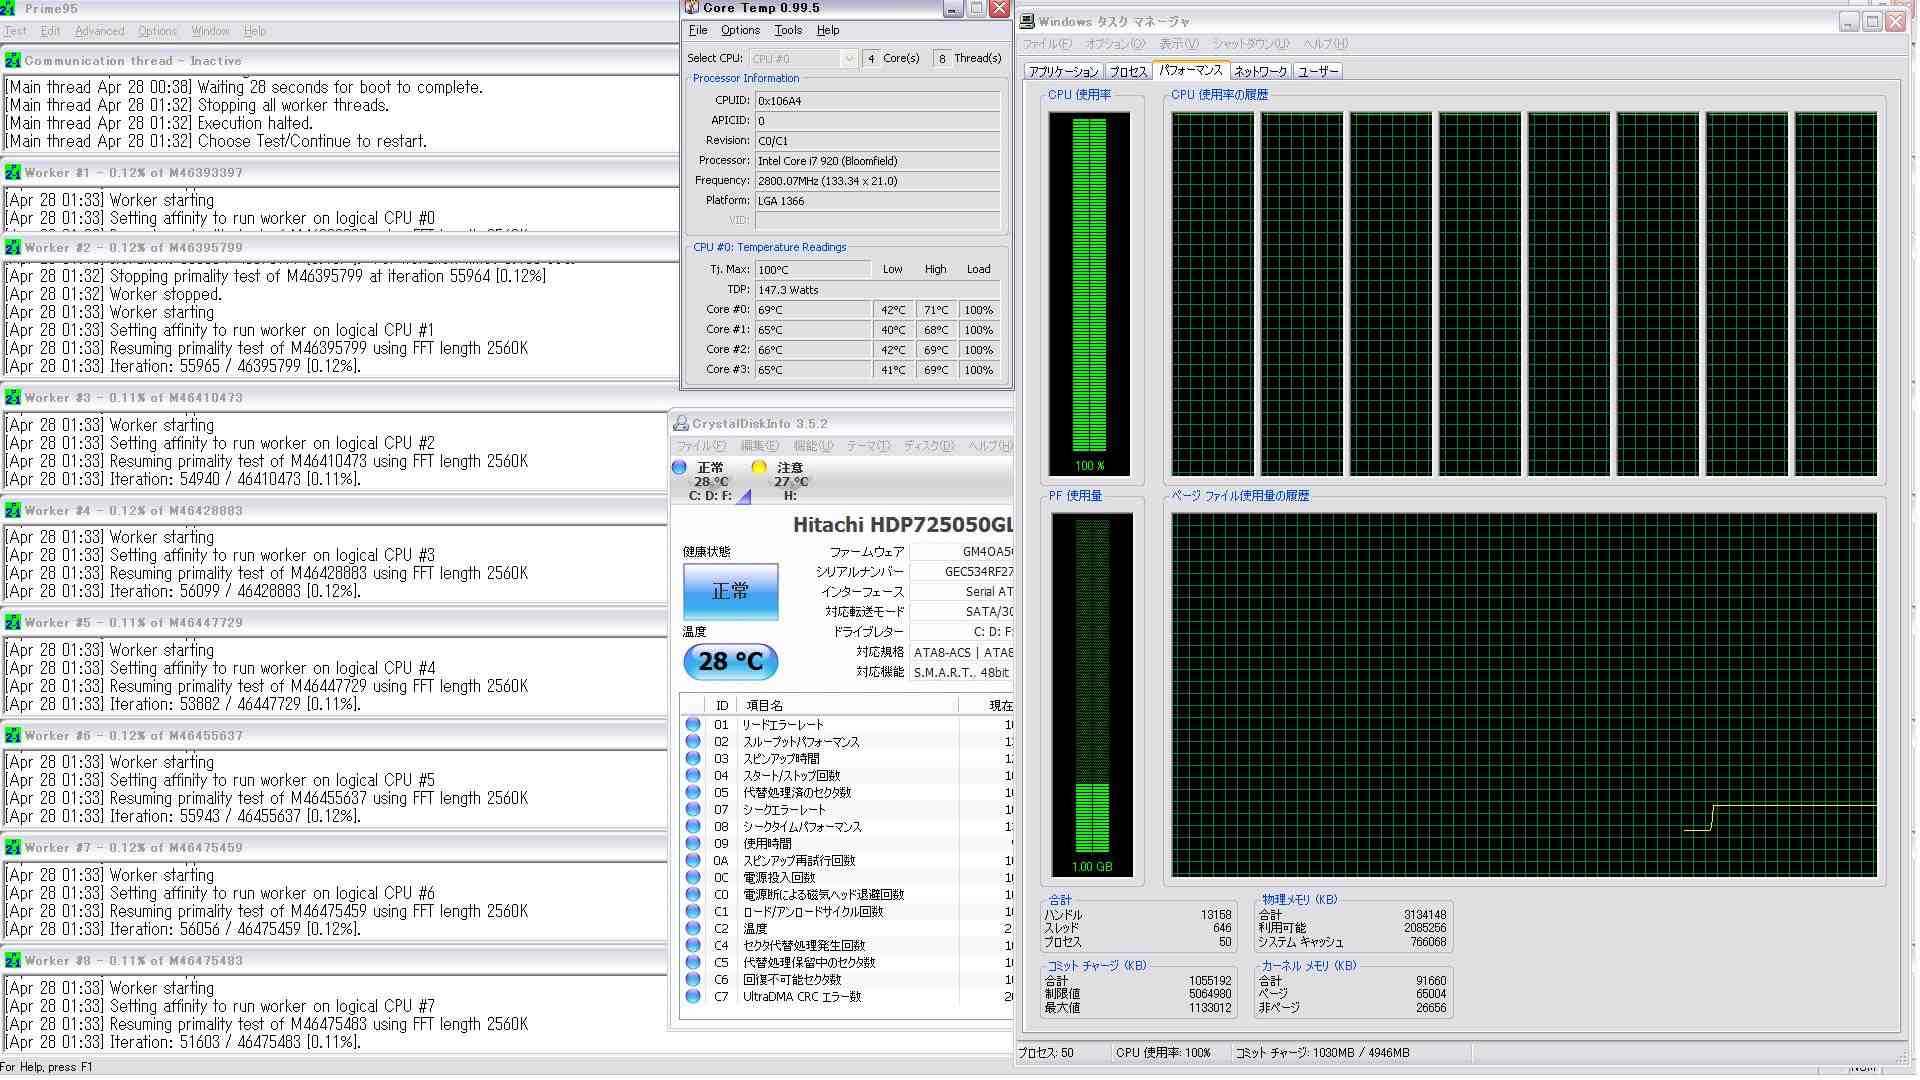Click the CrystalDiskInfo title bar icon
The width and height of the screenshot is (1920, 1080).
coord(681,423)
